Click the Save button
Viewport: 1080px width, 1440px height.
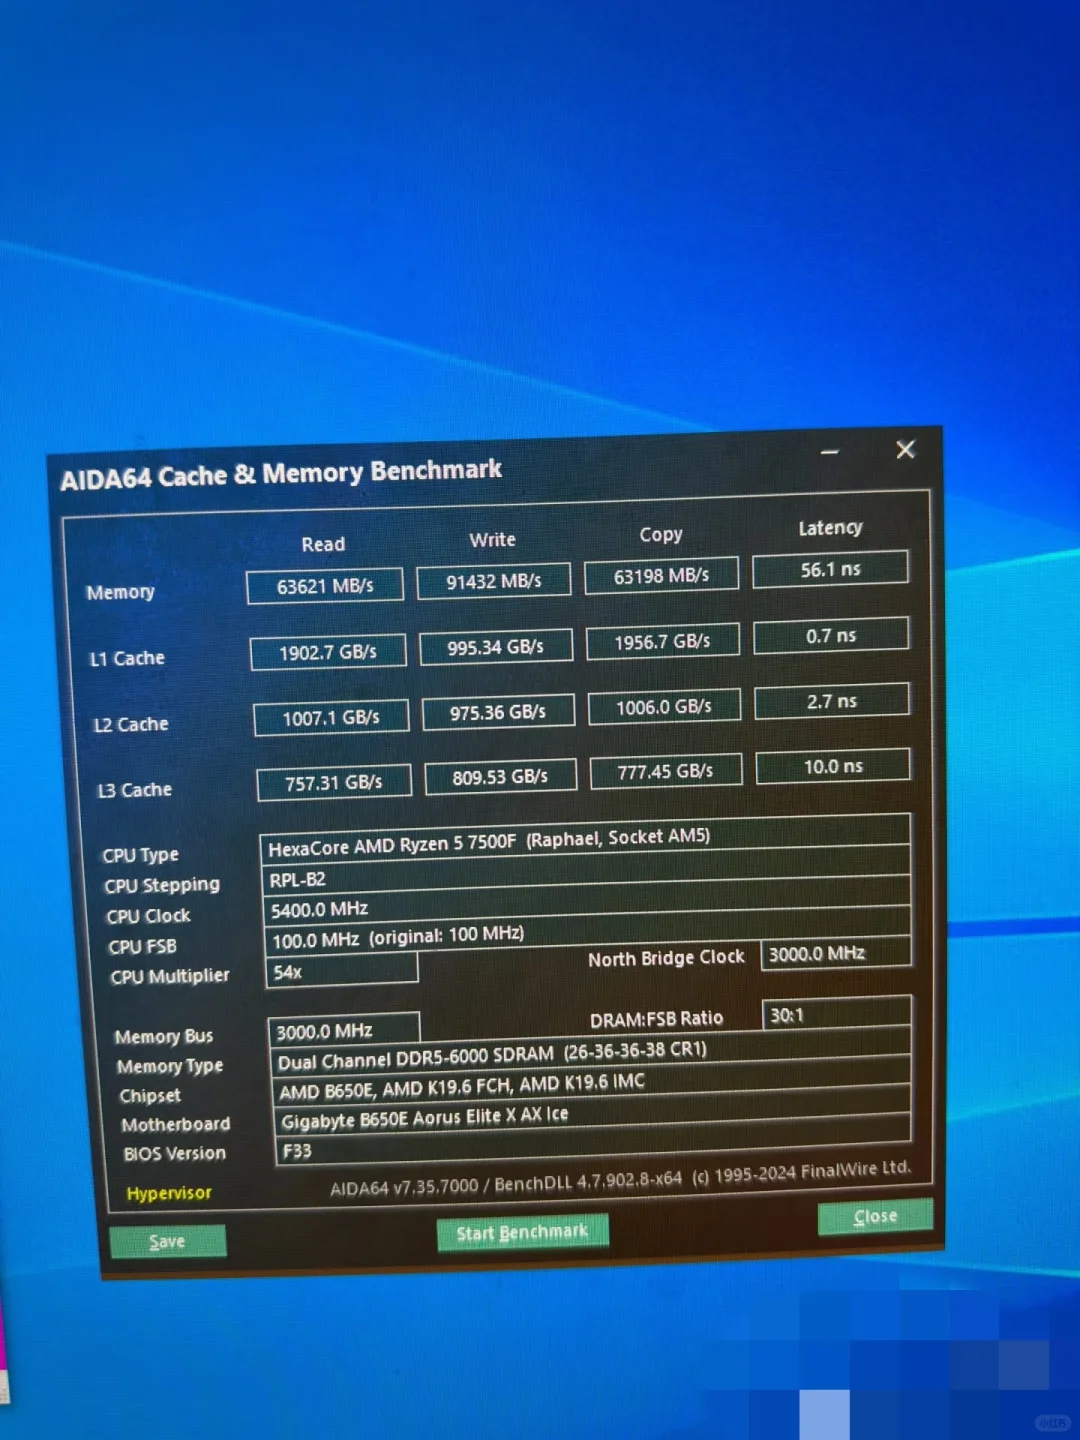click(167, 1241)
